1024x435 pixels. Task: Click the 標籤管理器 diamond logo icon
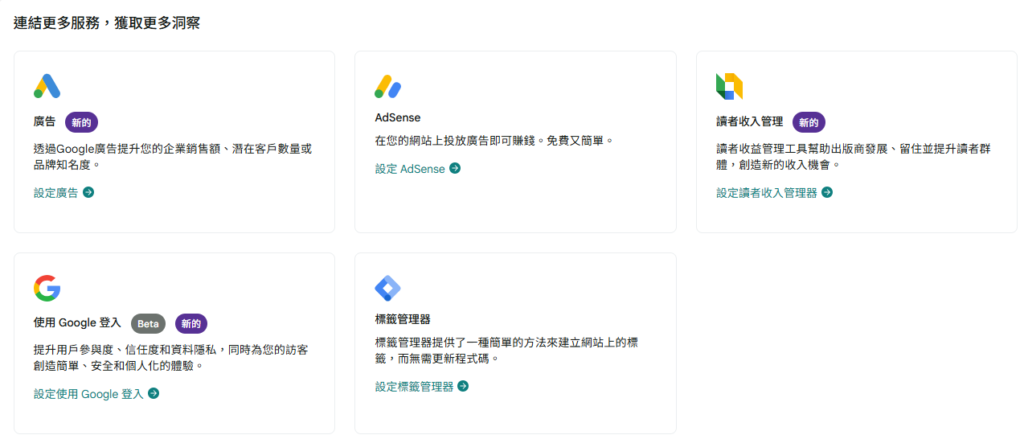pyautogui.click(x=388, y=288)
